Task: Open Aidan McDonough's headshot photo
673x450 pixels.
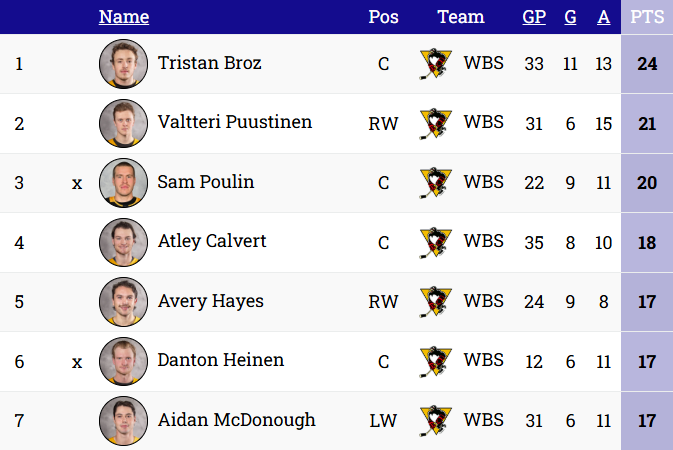Action: 123,420
